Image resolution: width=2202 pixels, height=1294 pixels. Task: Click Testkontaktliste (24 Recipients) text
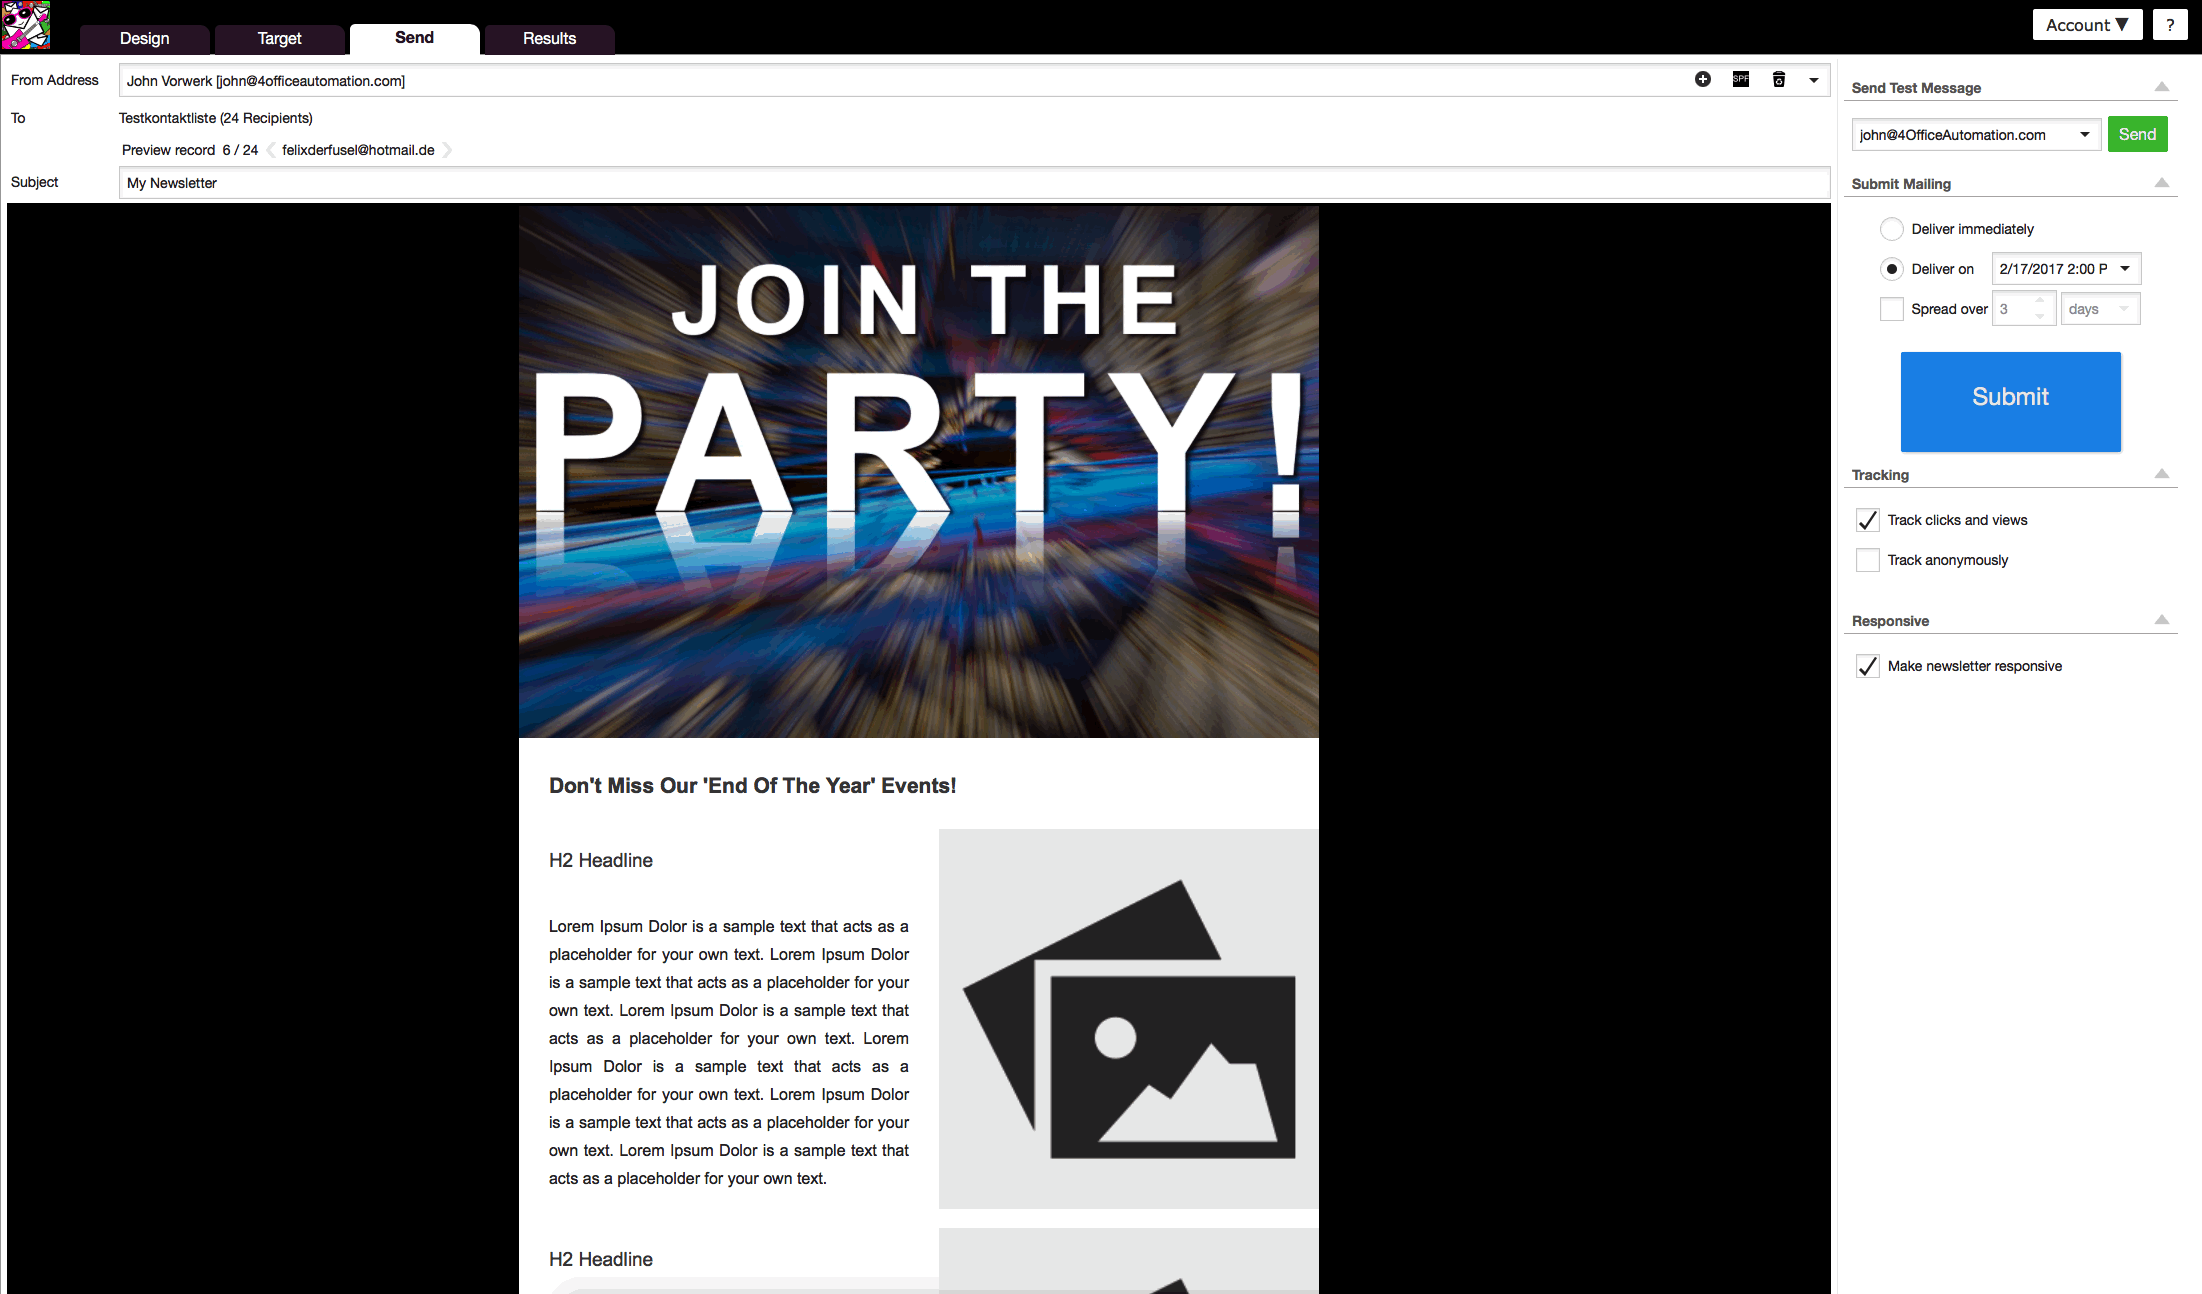click(x=216, y=118)
